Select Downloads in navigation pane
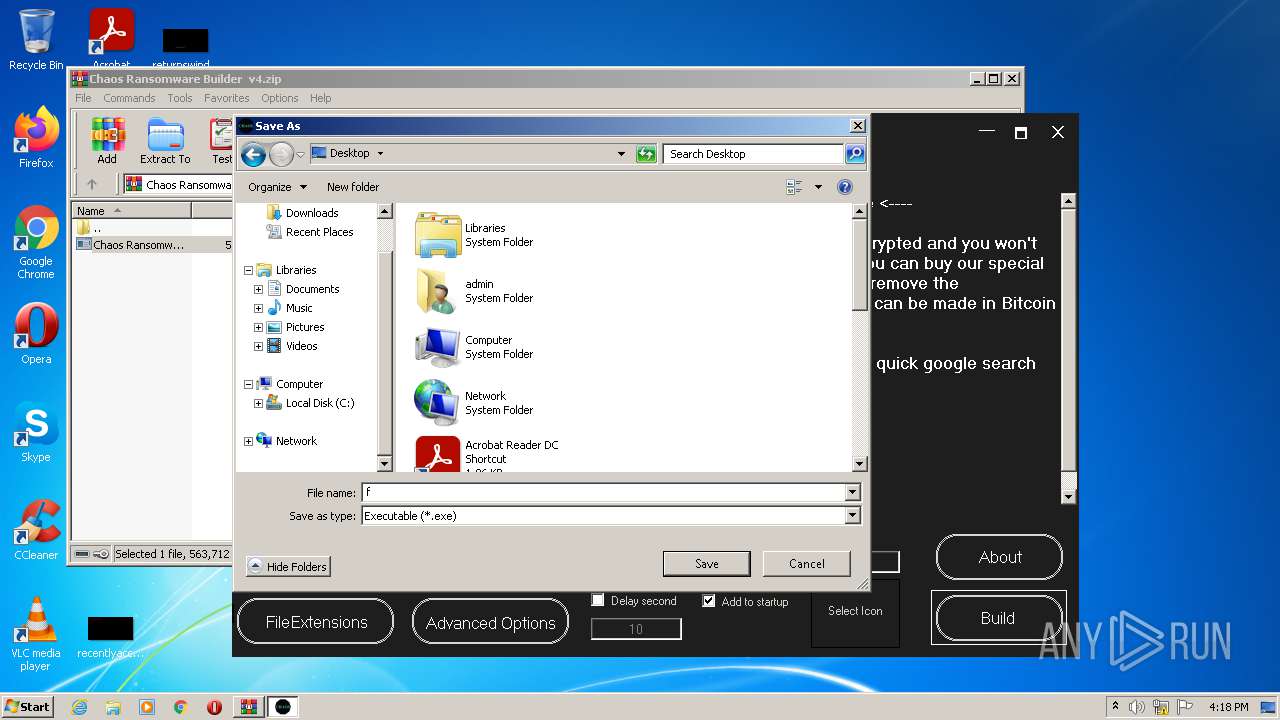1280x720 pixels. (301, 213)
